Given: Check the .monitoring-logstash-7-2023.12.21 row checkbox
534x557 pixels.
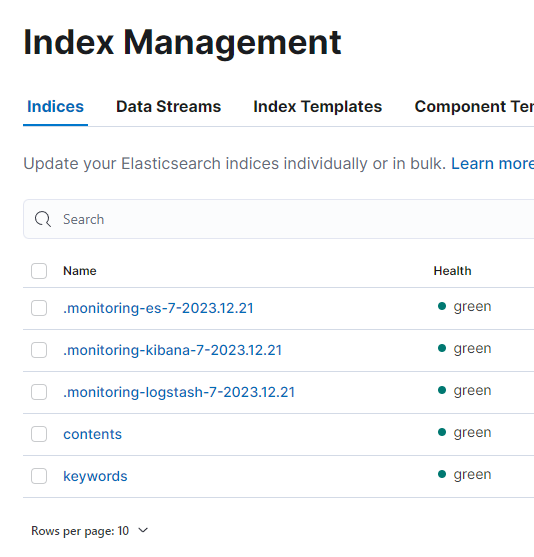Looking at the screenshot, I should (x=39, y=392).
